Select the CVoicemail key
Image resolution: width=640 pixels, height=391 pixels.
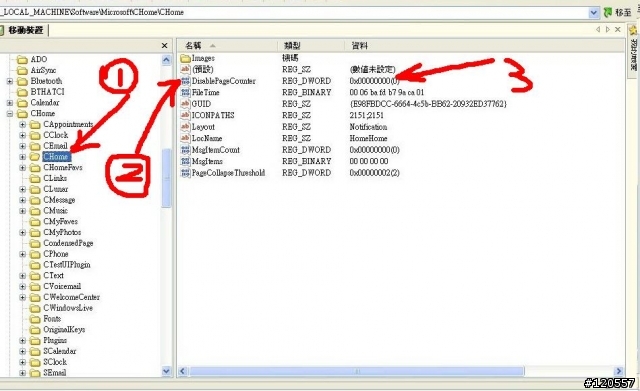pyautogui.click(x=62, y=287)
